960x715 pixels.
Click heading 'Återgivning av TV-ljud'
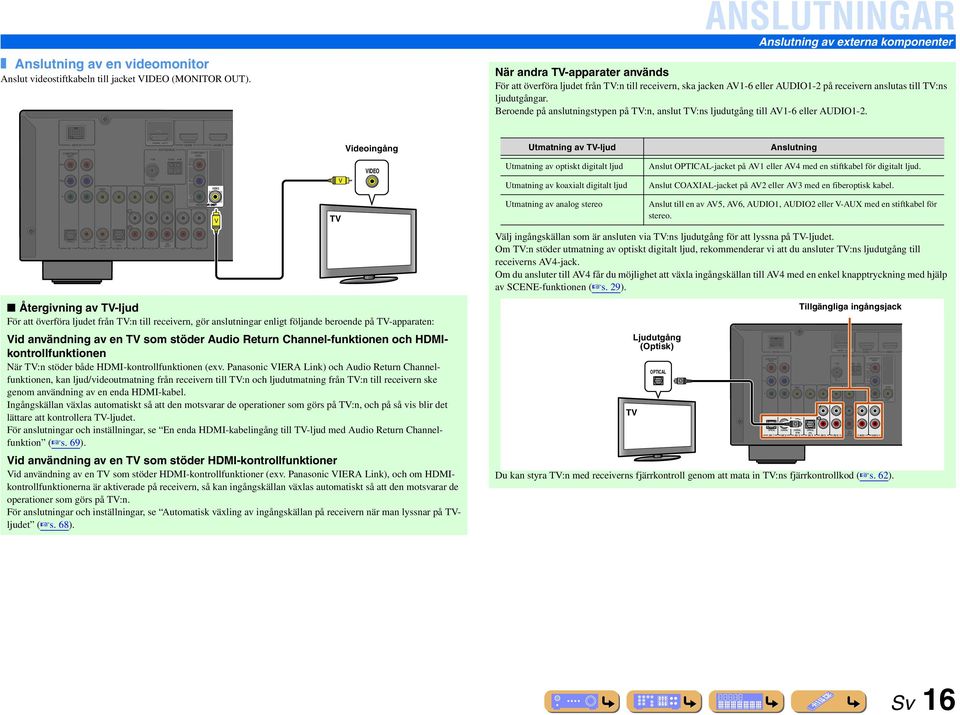pyautogui.click(x=78, y=308)
